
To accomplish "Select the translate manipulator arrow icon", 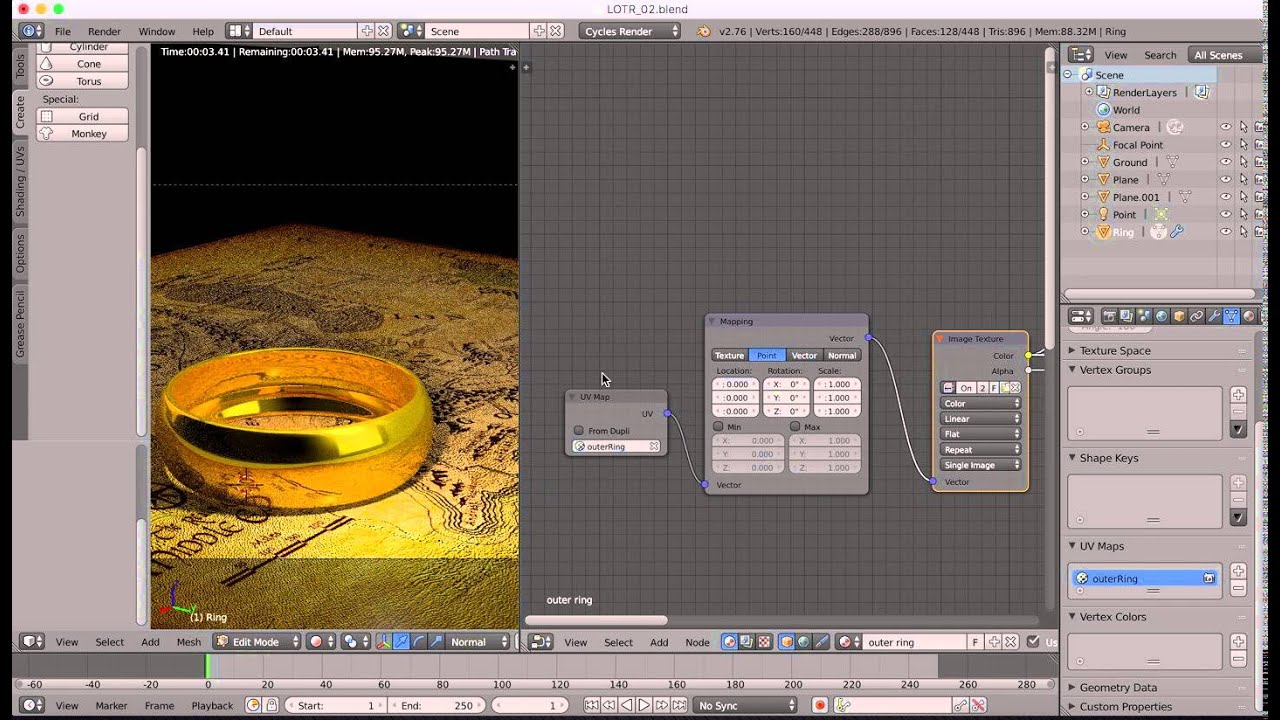I will [401, 642].
